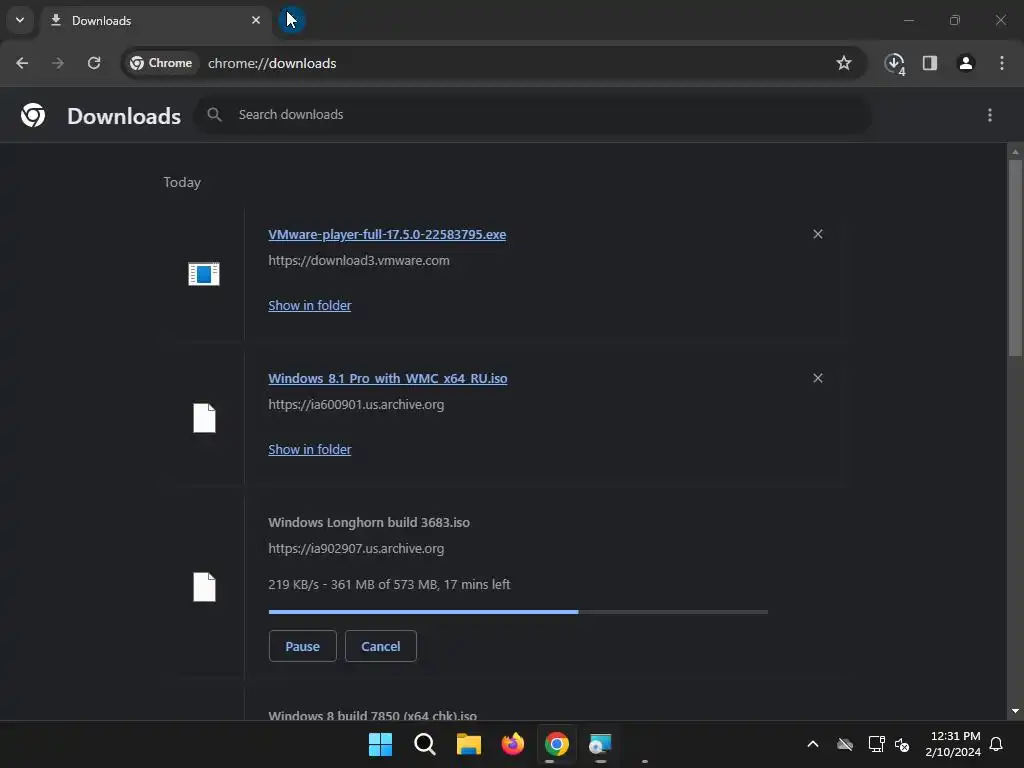Click the Longhorn download progress bar
Viewport: 1024px width, 768px height.
coord(518,612)
